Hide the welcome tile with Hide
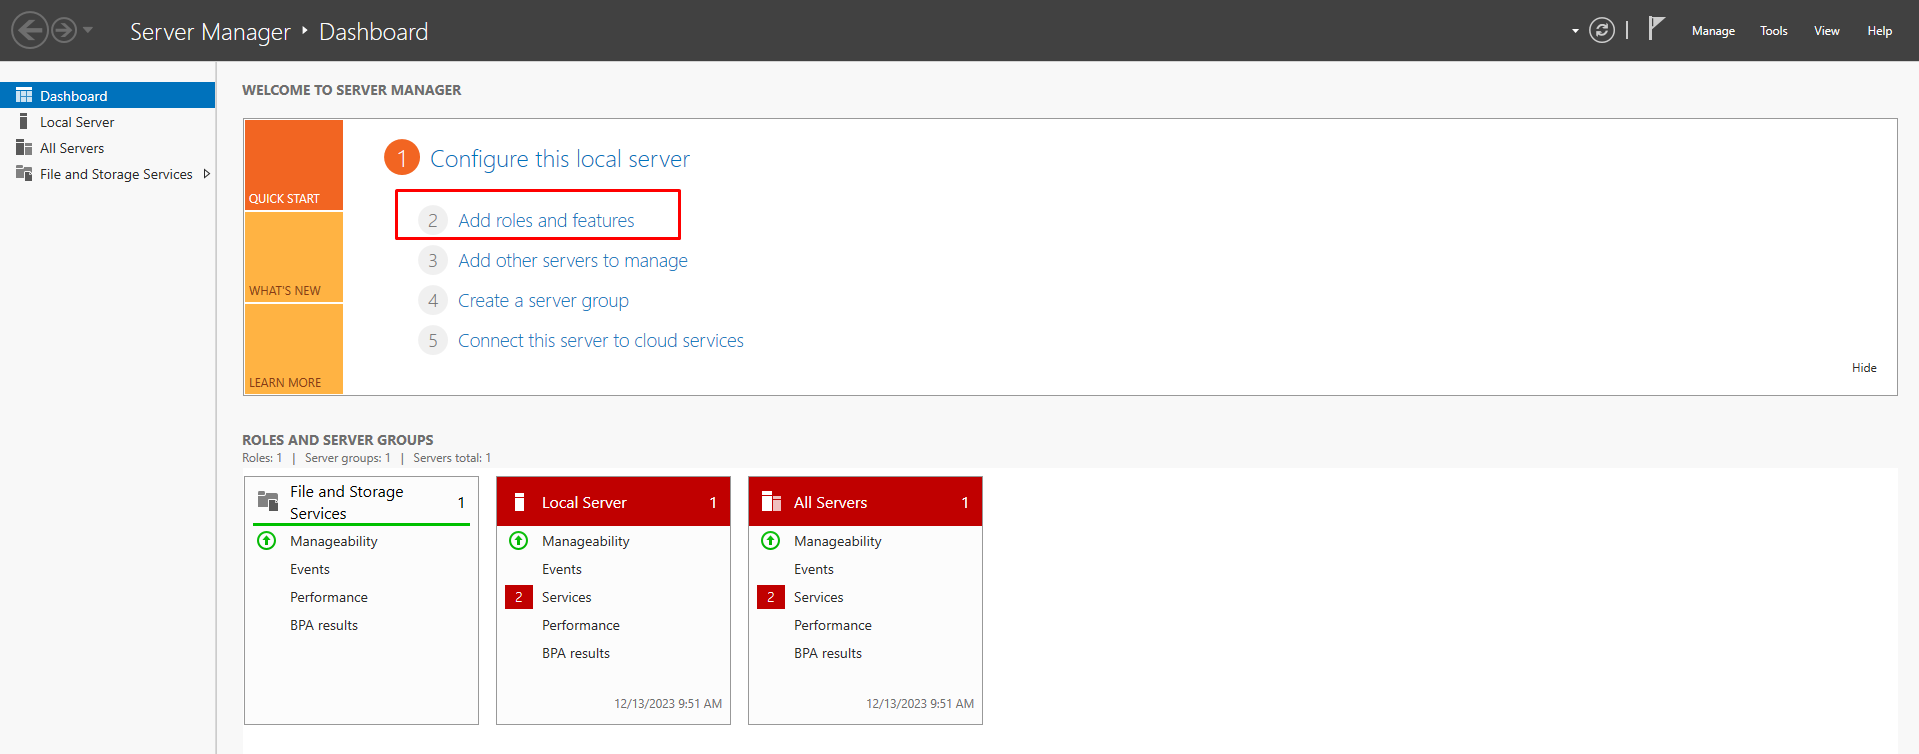 [x=1864, y=367]
